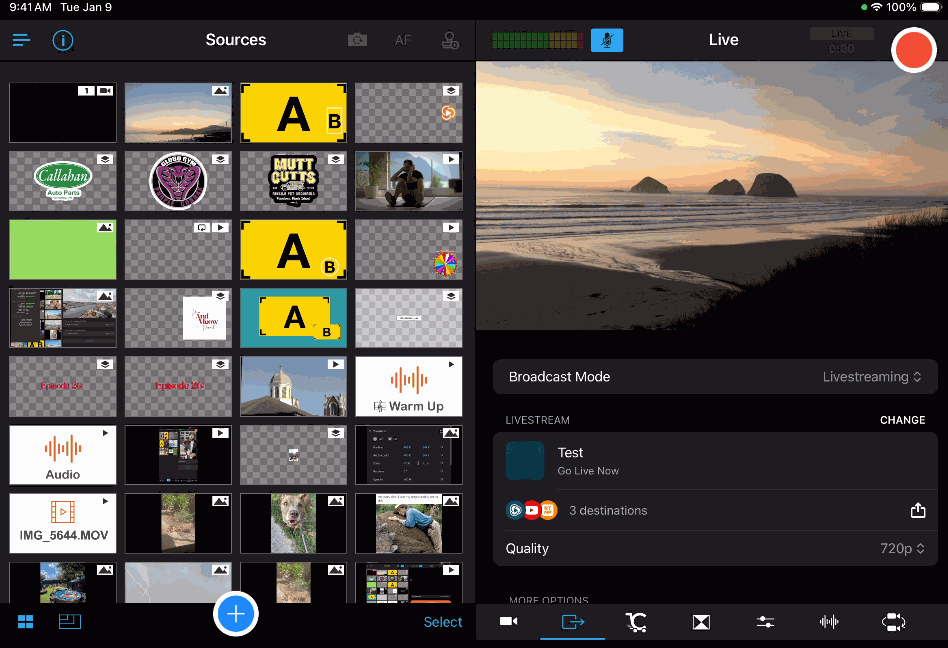Select the Audio waveform source
The width and height of the screenshot is (948, 648).
tap(63, 455)
